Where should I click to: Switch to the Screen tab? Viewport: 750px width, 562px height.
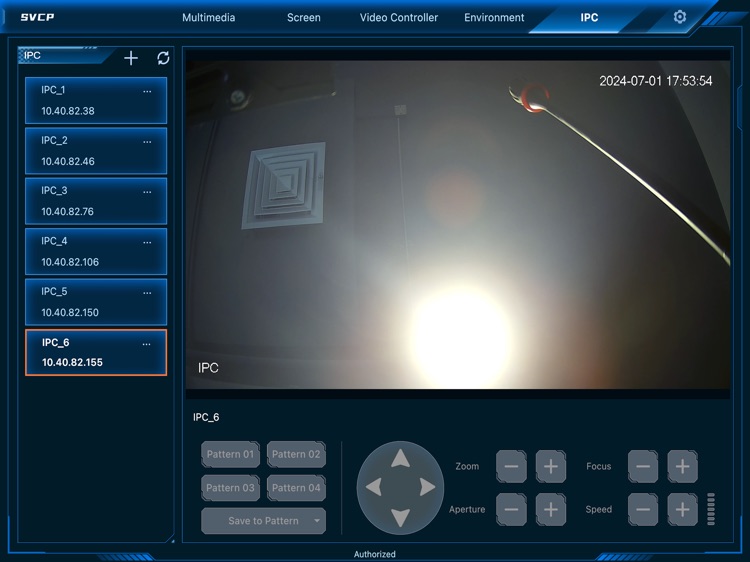coord(304,18)
